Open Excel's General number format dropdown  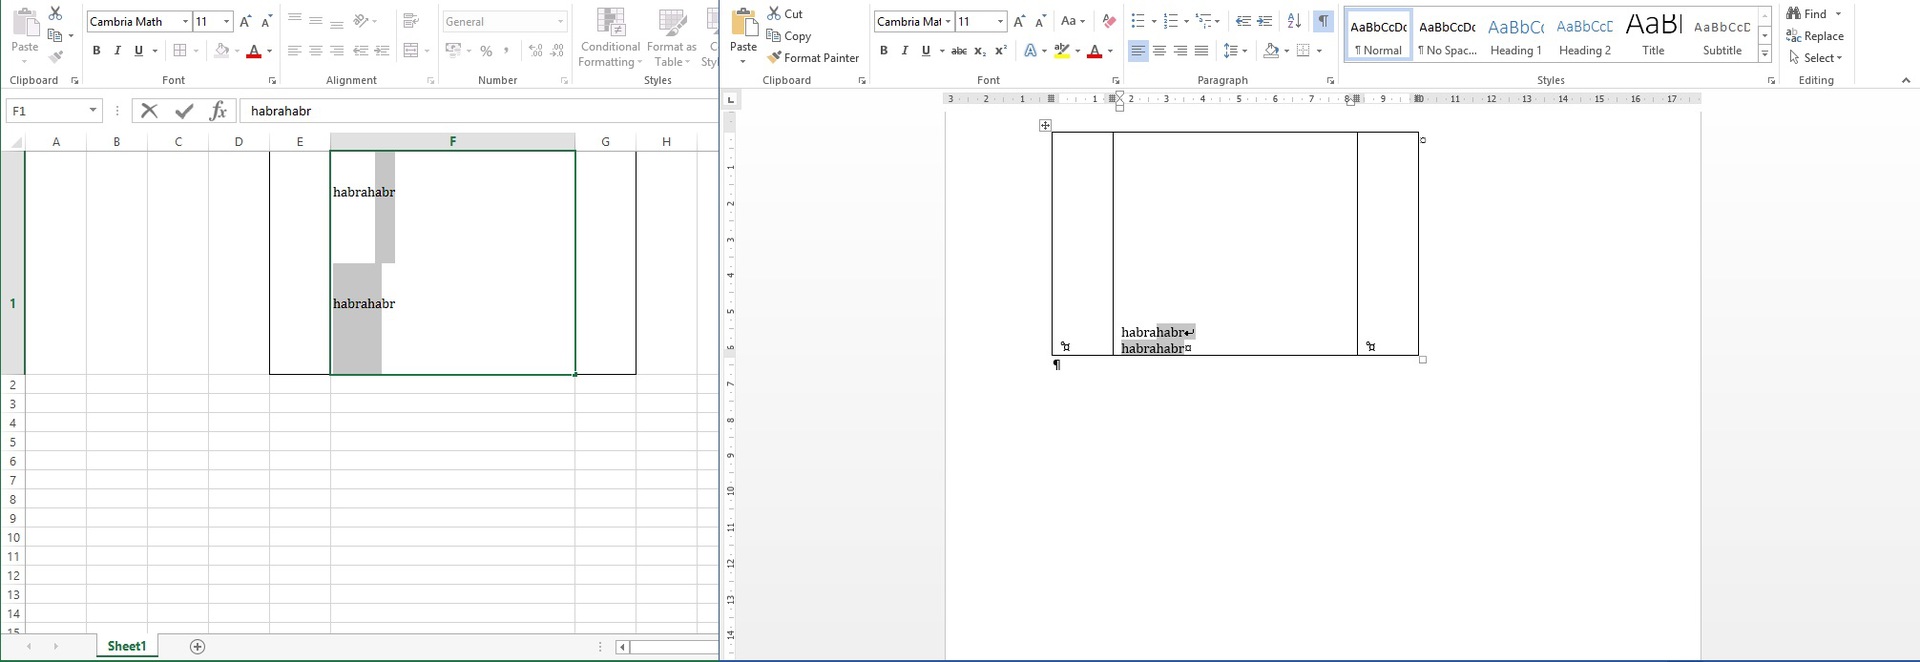tap(560, 21)
